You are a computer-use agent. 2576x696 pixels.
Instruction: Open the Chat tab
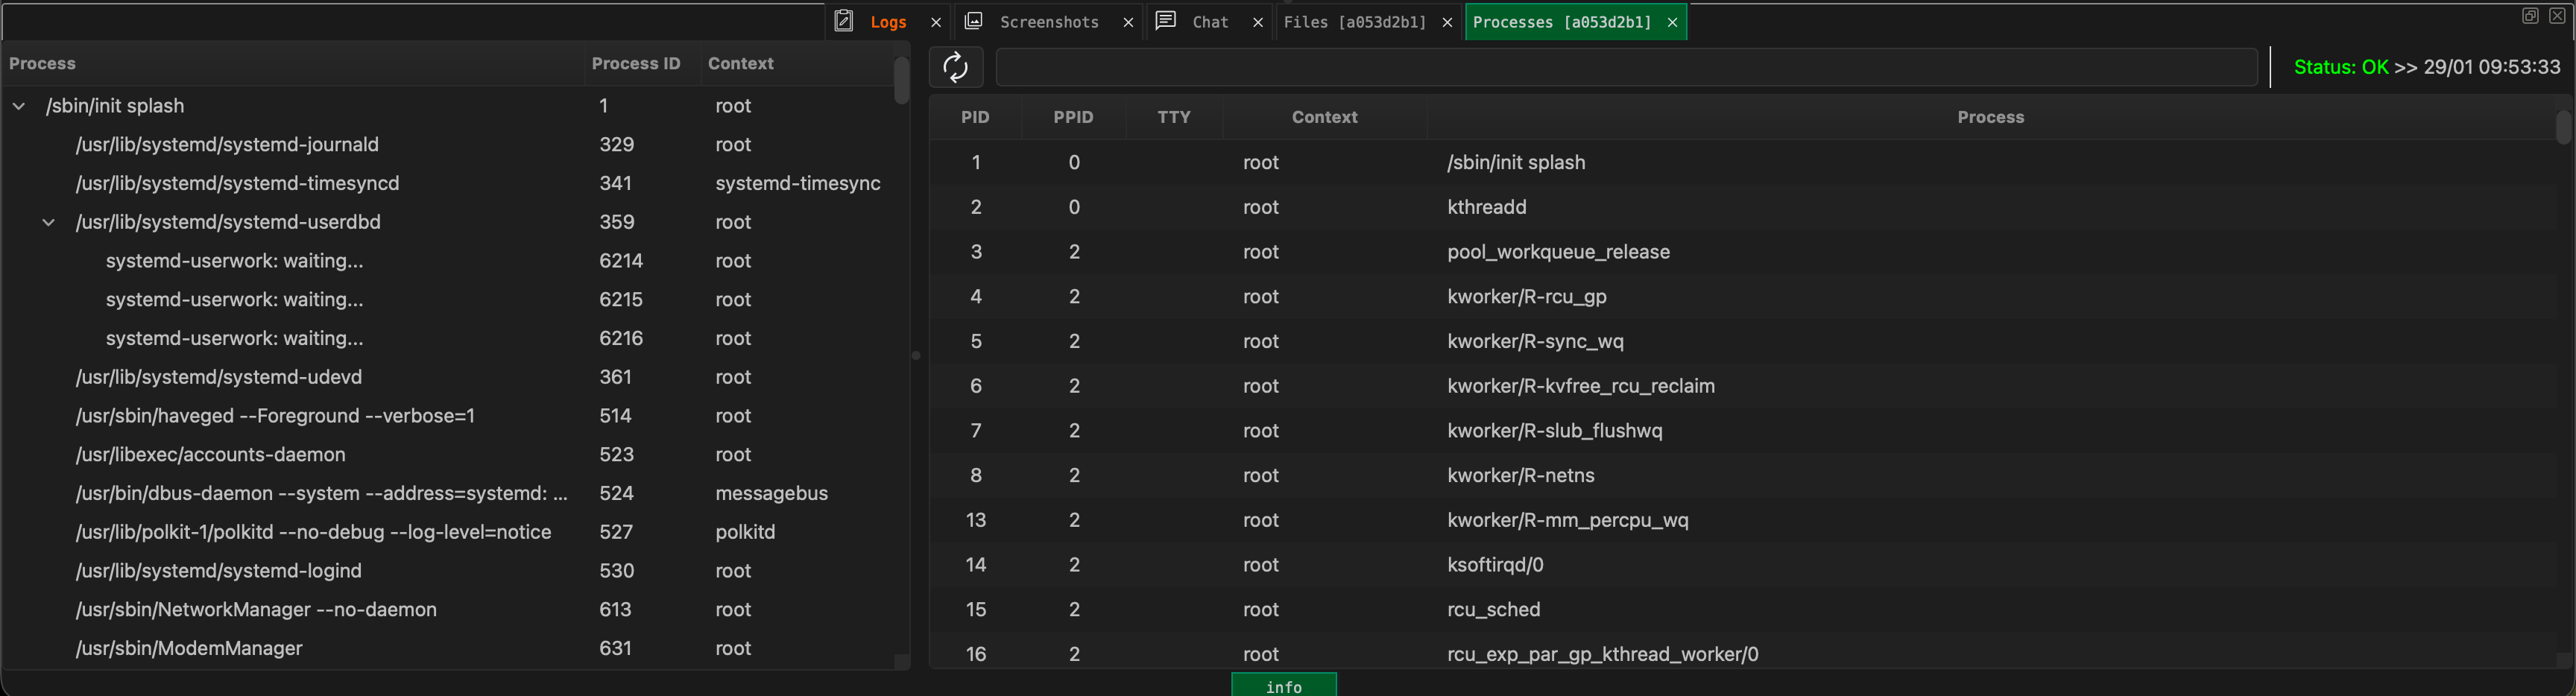(1210, 22)
